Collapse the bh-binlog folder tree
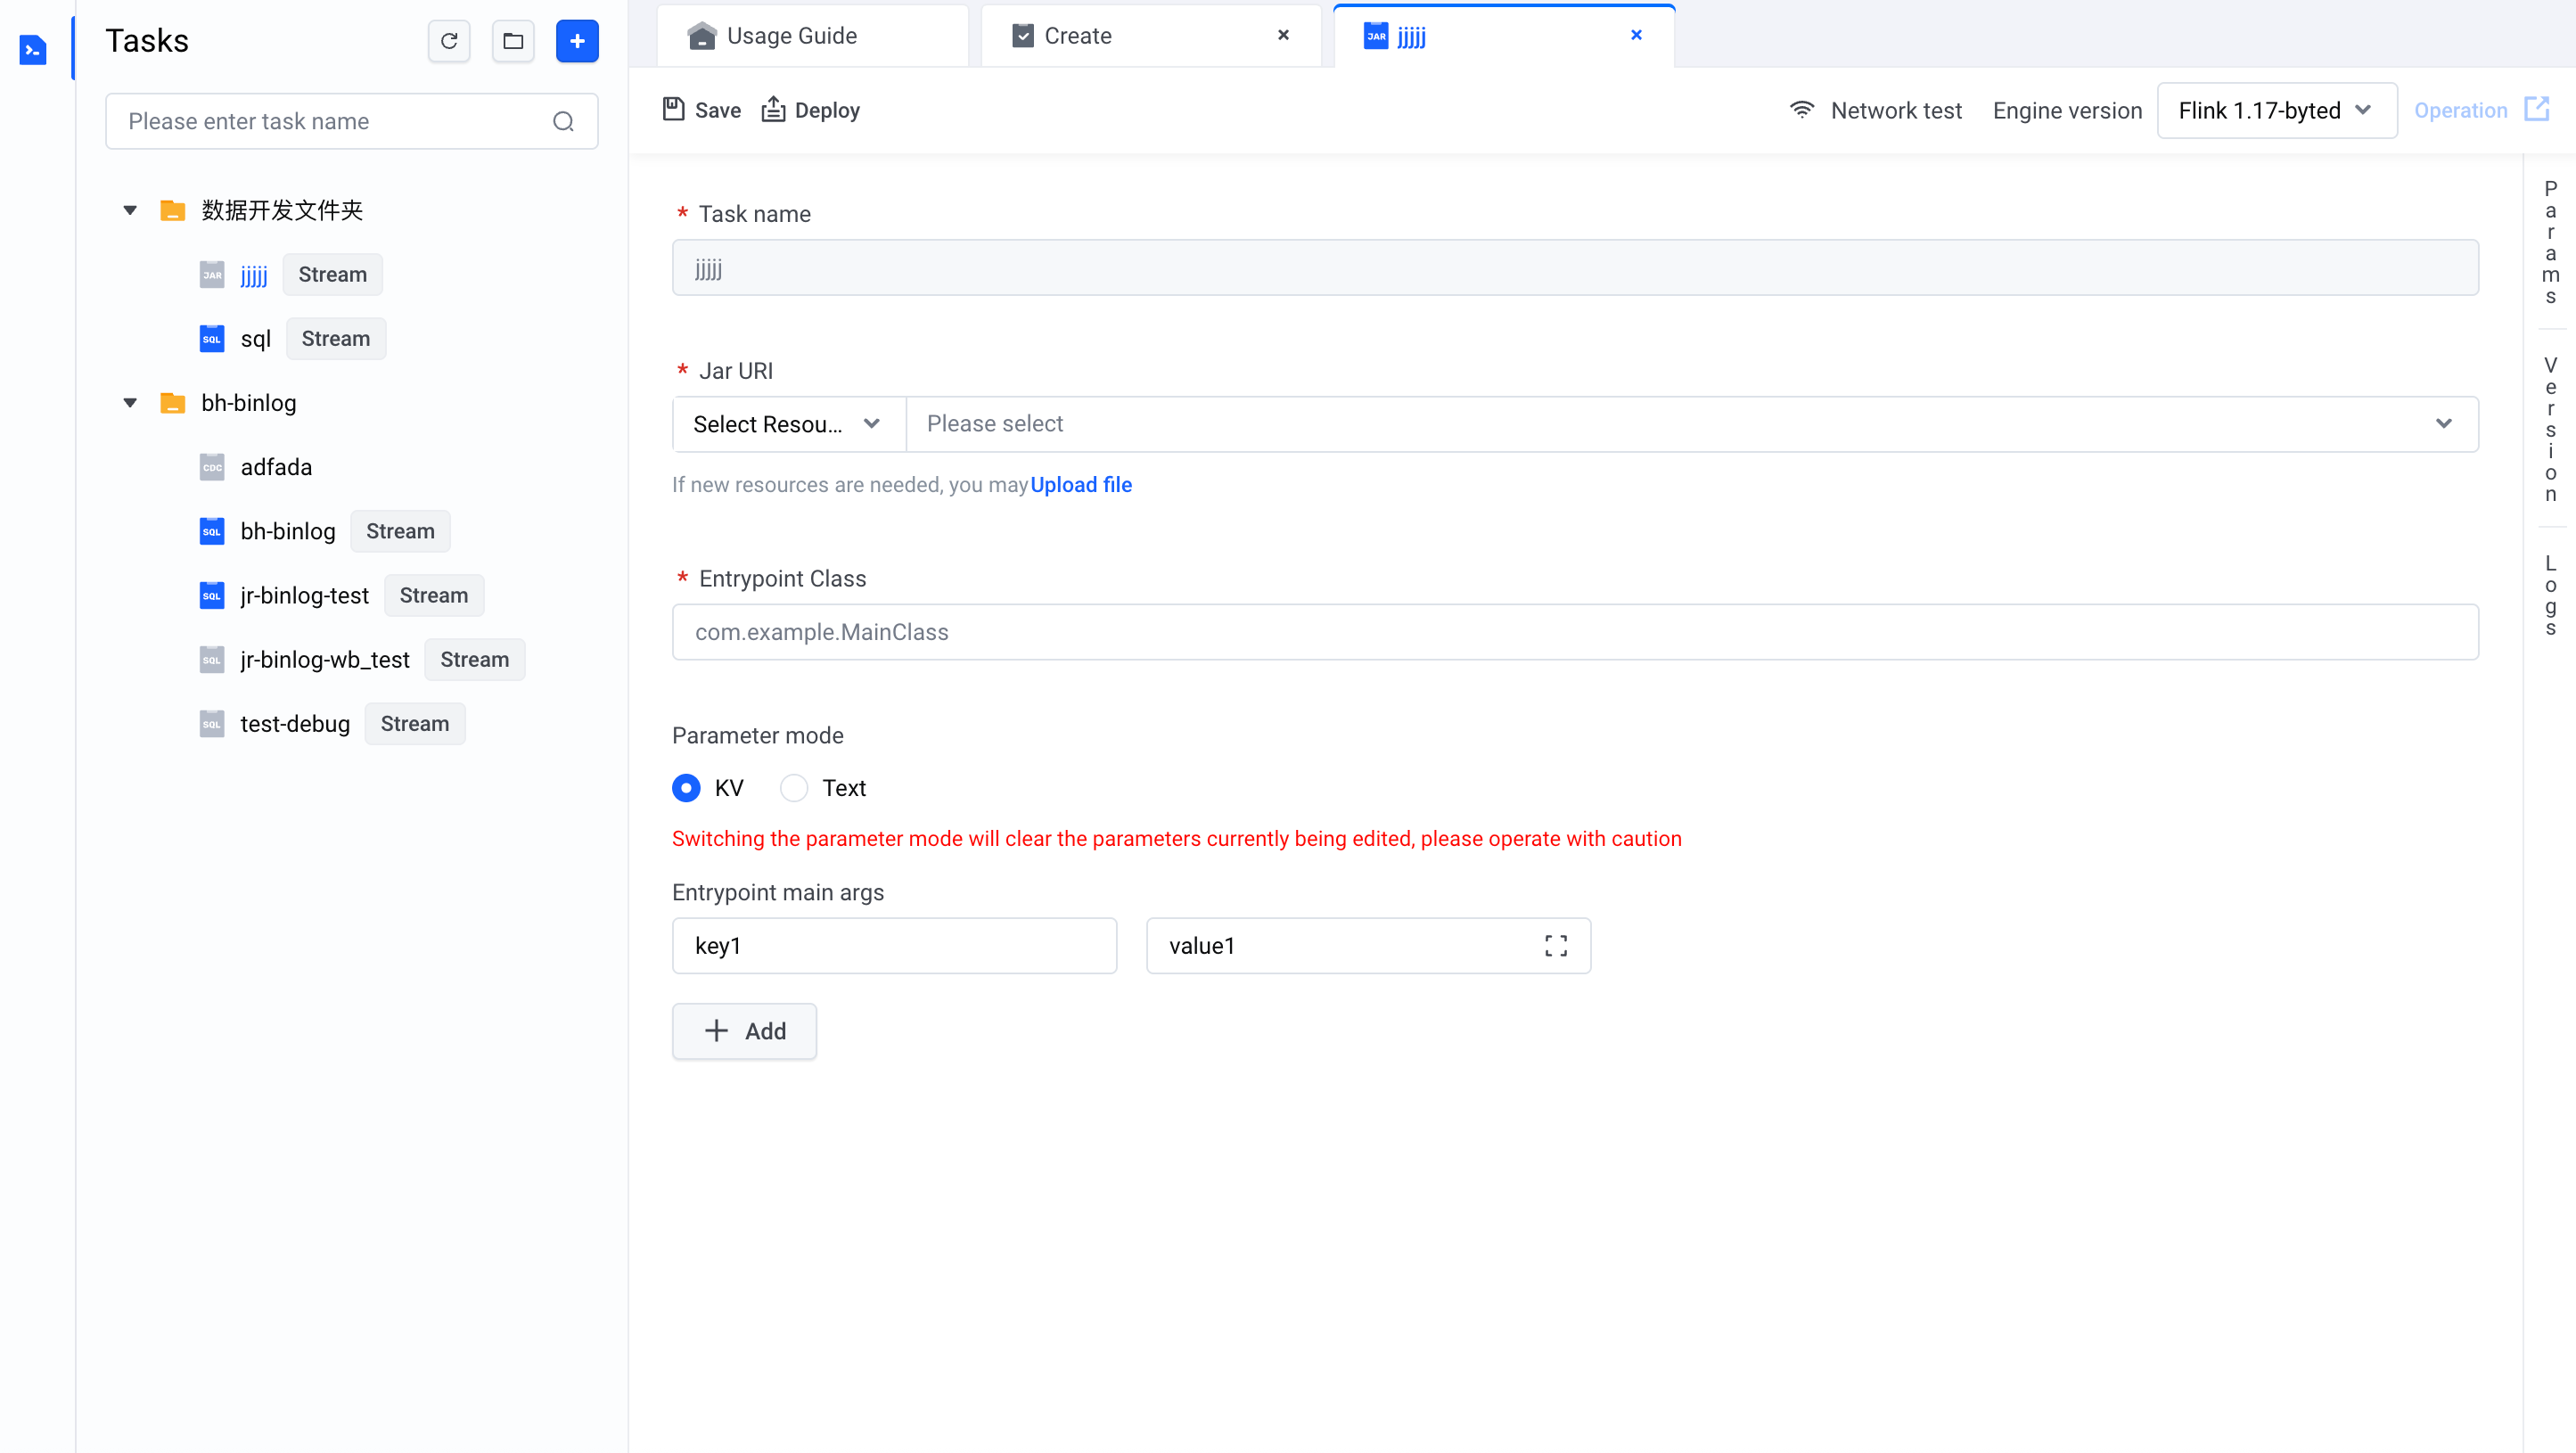The width and height of the screenshot is (2576, 1453). [x=130, y=403]
